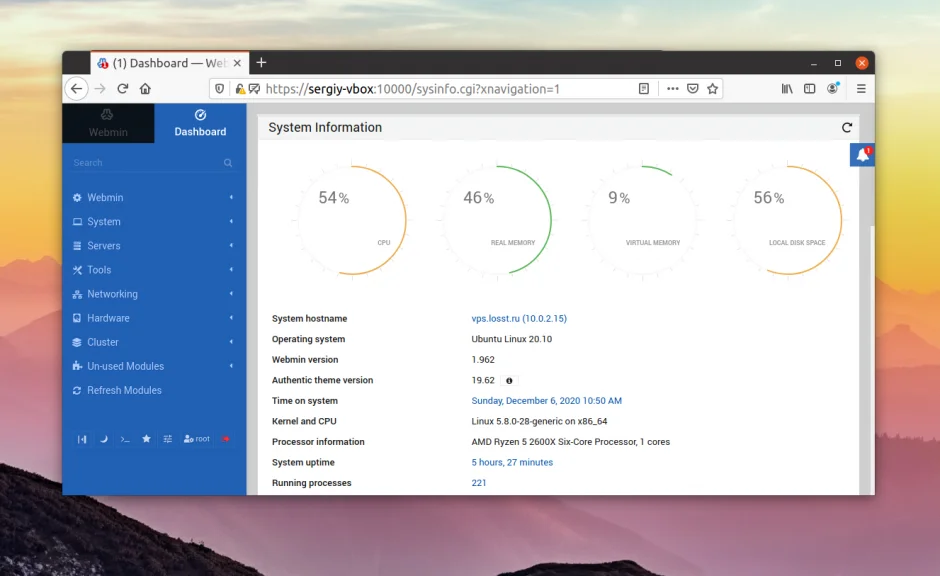Toggle browser reader view icon
The width and height of the screenshot is (940, 576).
point(644,89)
